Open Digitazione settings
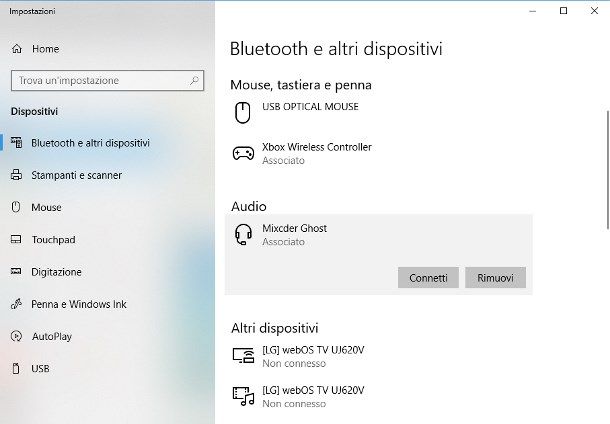Image resolution: width=610 pixels, height=424 pixels. pyautogui.click(x=56, y=272)
